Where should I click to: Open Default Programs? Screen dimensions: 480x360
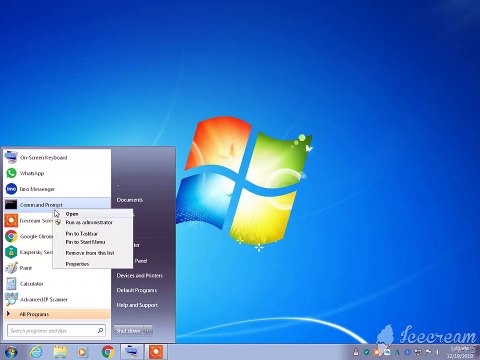[x=137, y=290]
